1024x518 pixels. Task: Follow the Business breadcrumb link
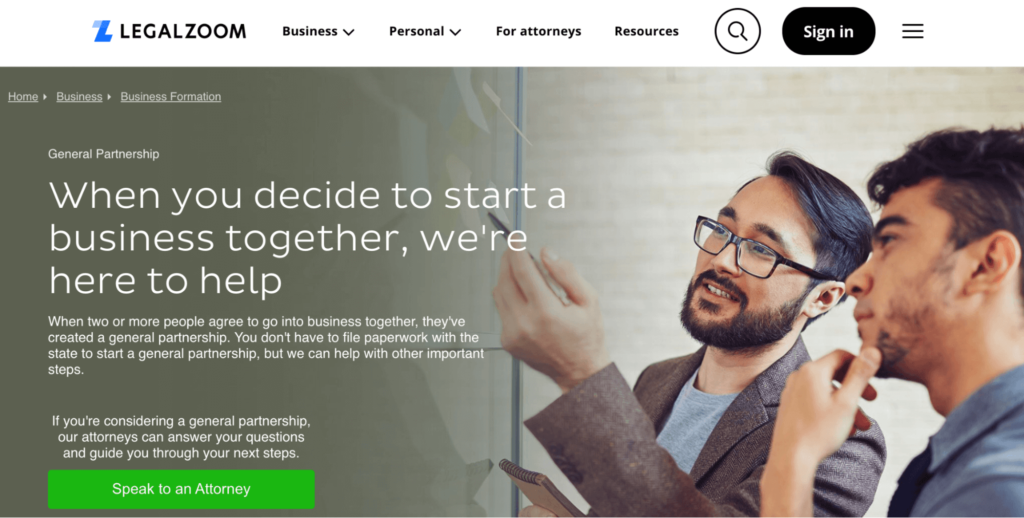pyautogui.click(x=79, y=97)
